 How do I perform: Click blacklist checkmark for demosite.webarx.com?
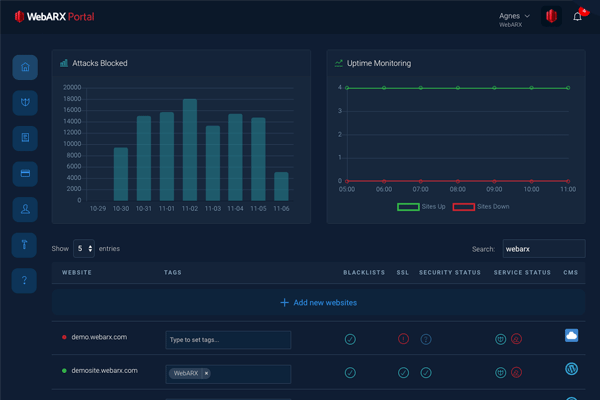[x=350, y=372]
